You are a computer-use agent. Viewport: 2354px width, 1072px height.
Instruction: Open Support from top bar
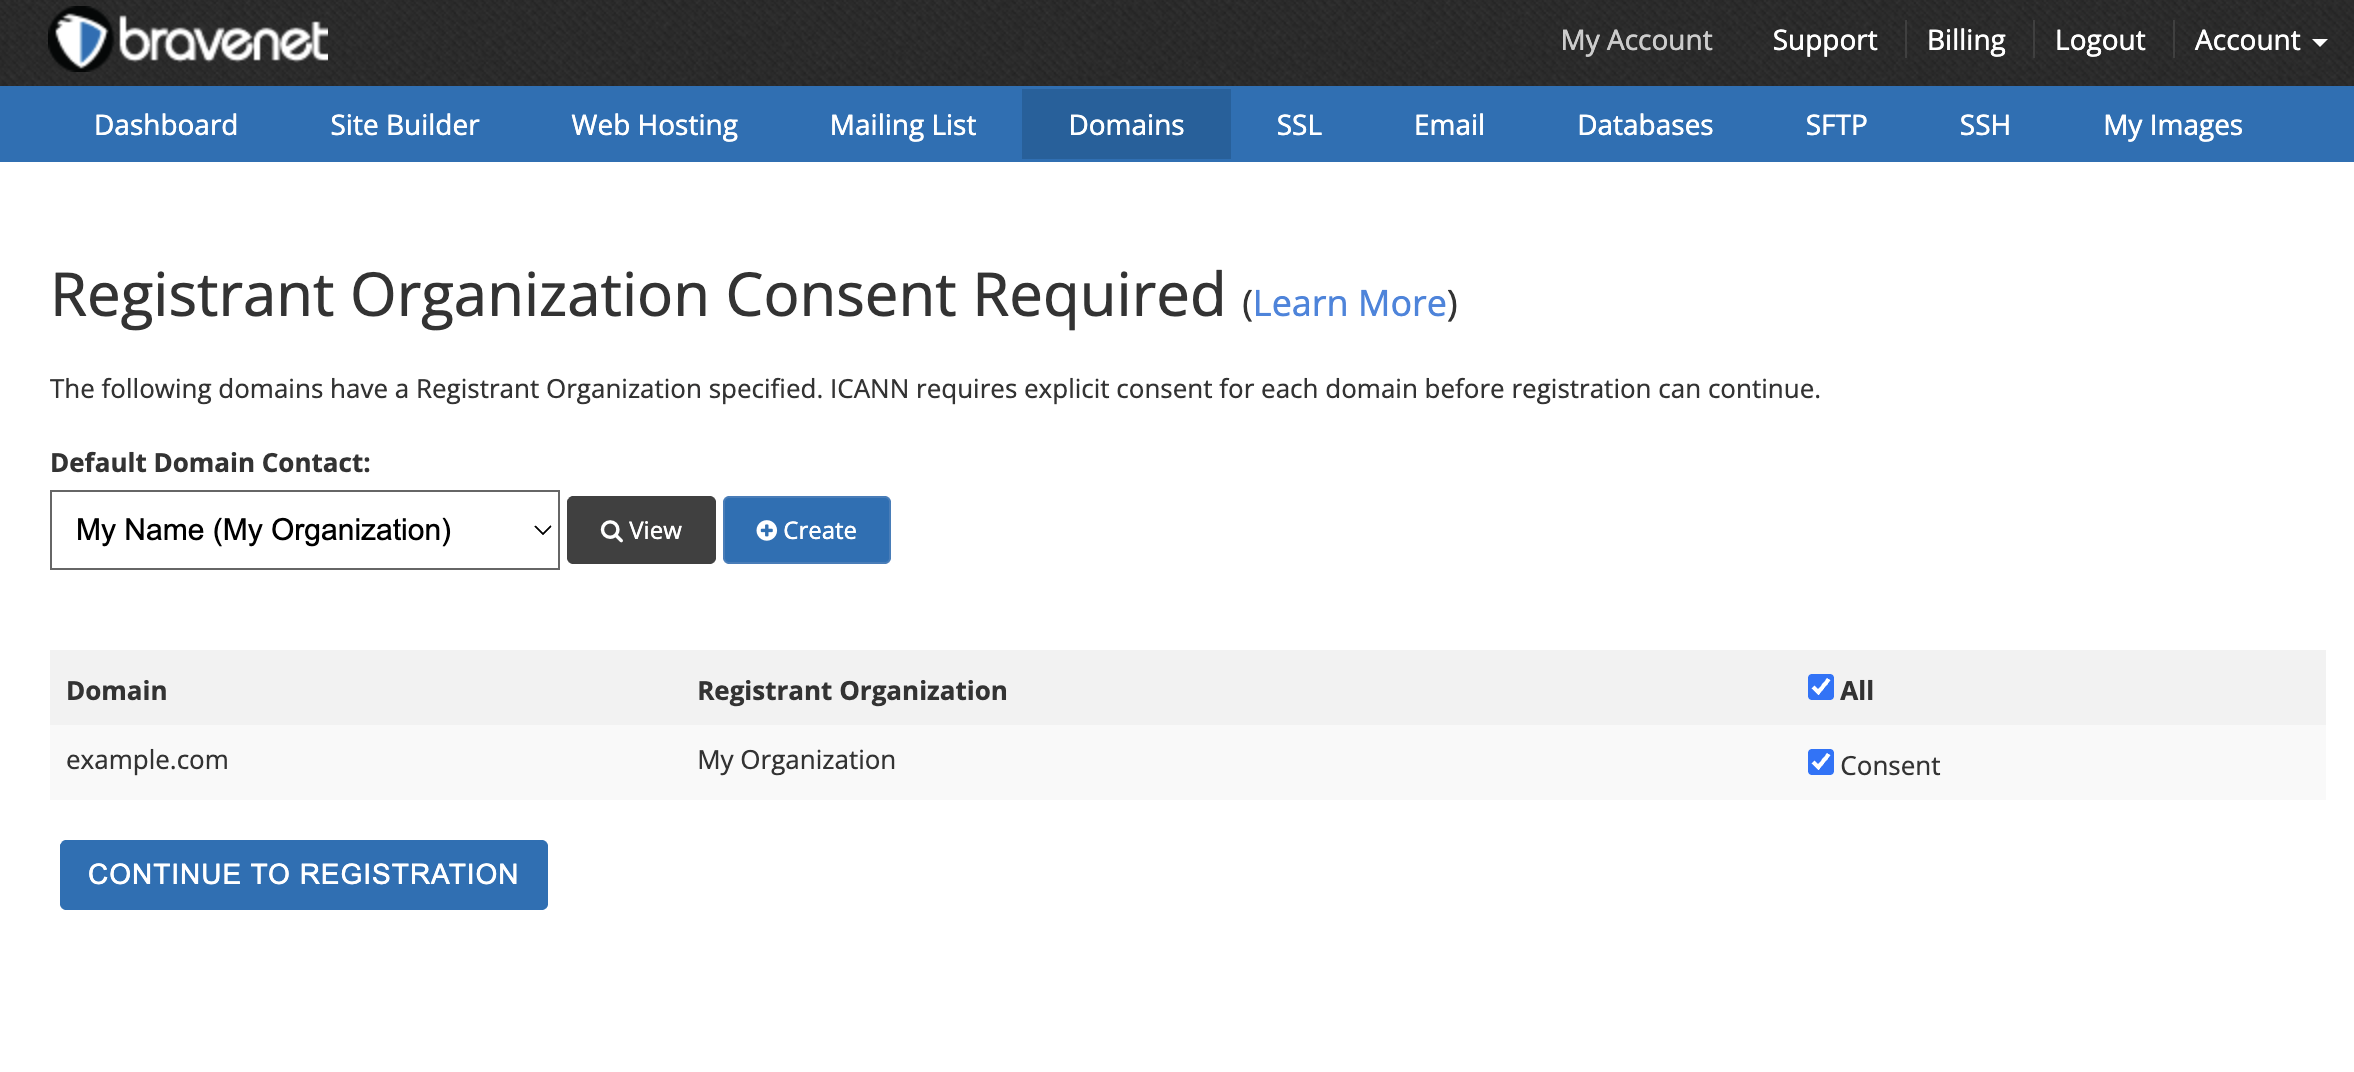point(1824,41)
